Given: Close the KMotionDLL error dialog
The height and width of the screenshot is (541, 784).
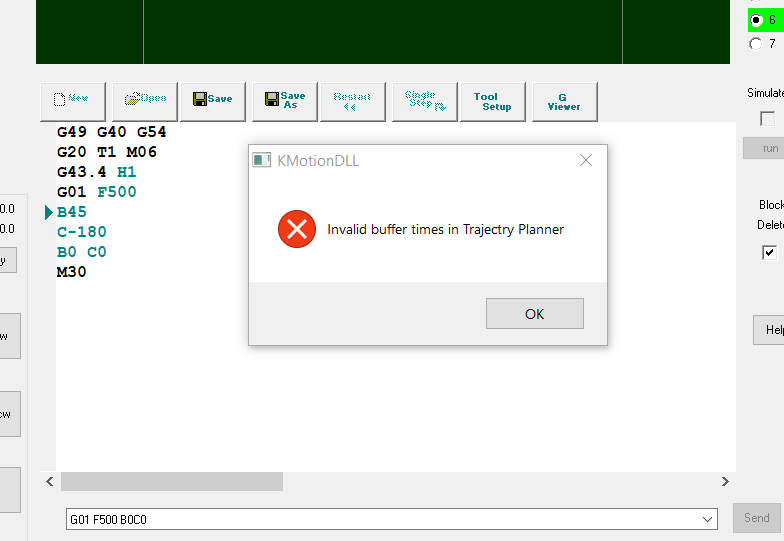Looking at the screenshot, I should point(586,160).
